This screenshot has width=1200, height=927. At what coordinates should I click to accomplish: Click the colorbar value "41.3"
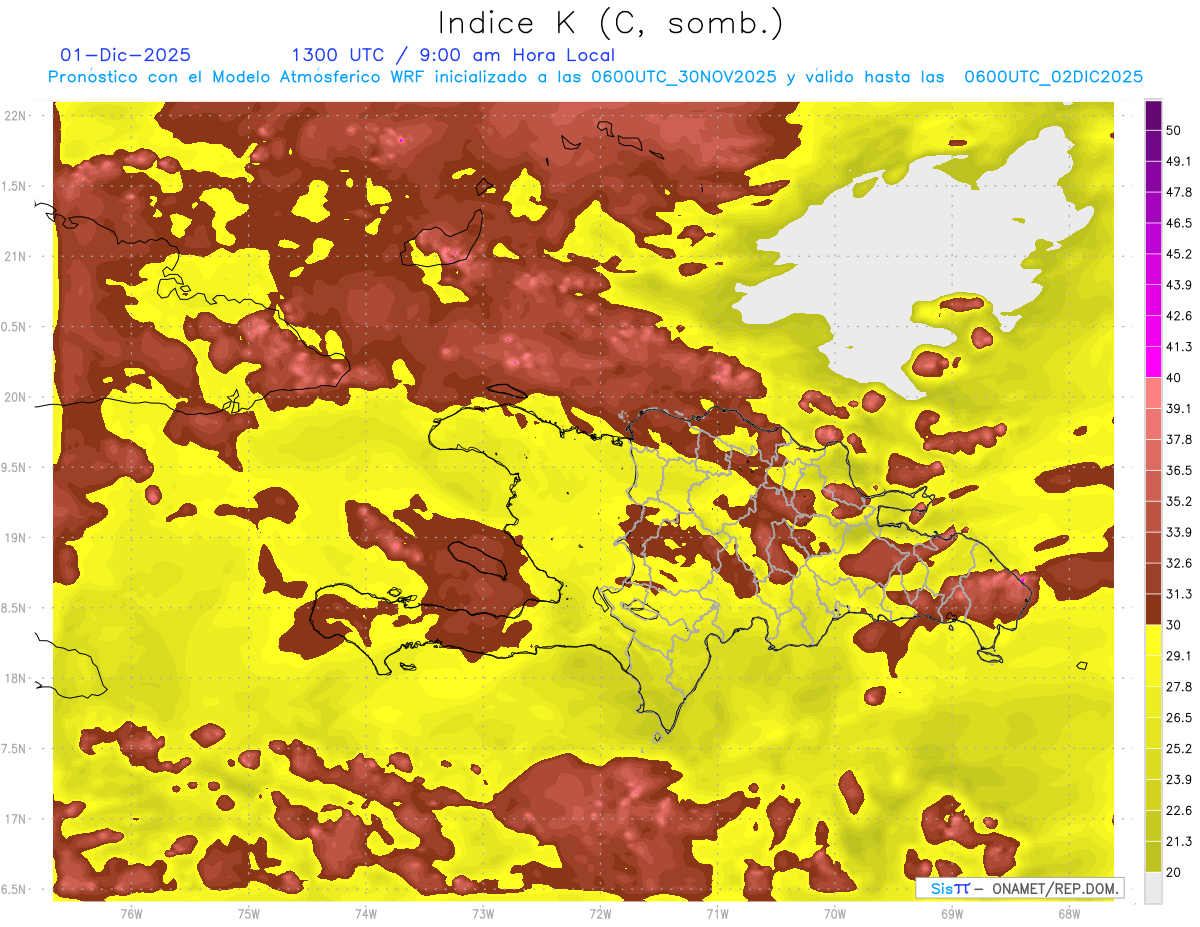(x=1179, y=347)
